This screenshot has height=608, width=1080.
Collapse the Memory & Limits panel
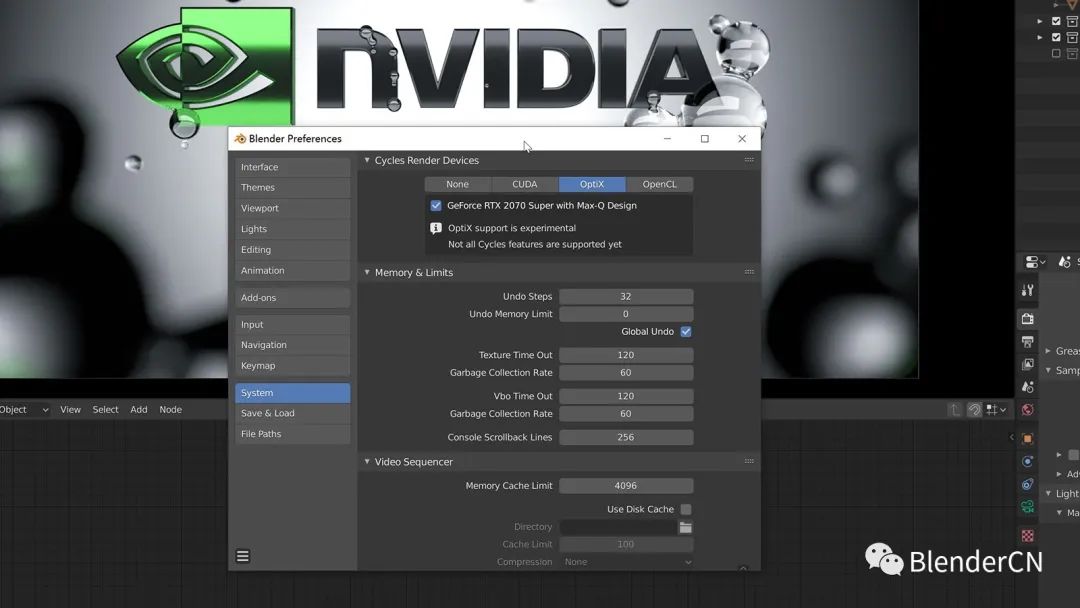point(367,272)
